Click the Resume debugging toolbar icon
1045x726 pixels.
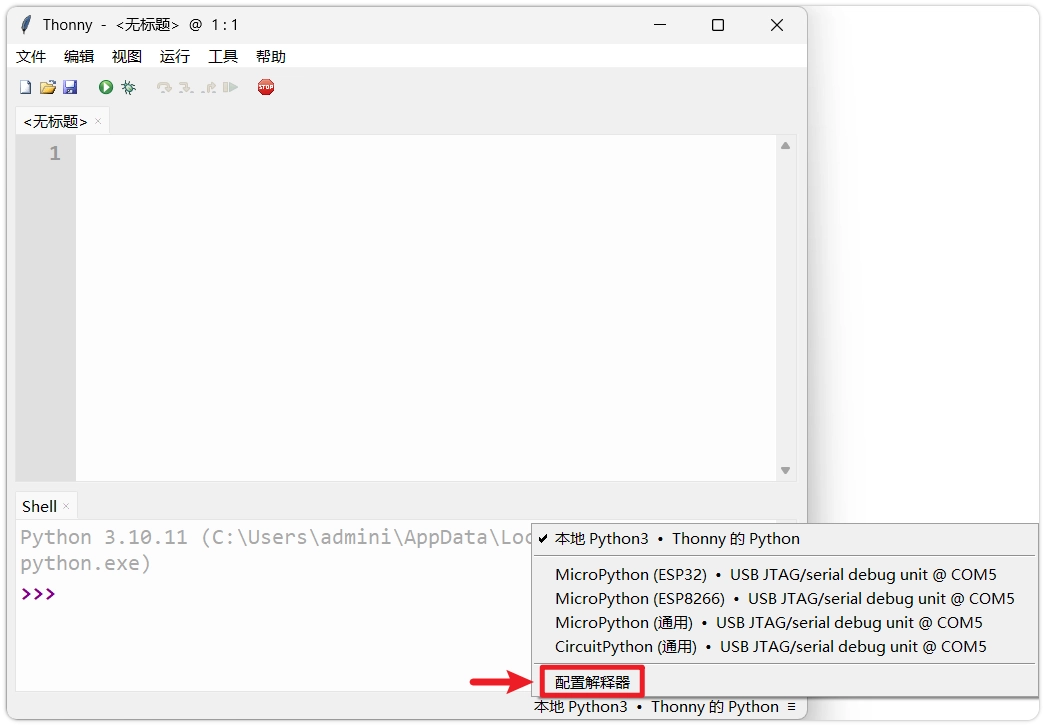[231, 88]
